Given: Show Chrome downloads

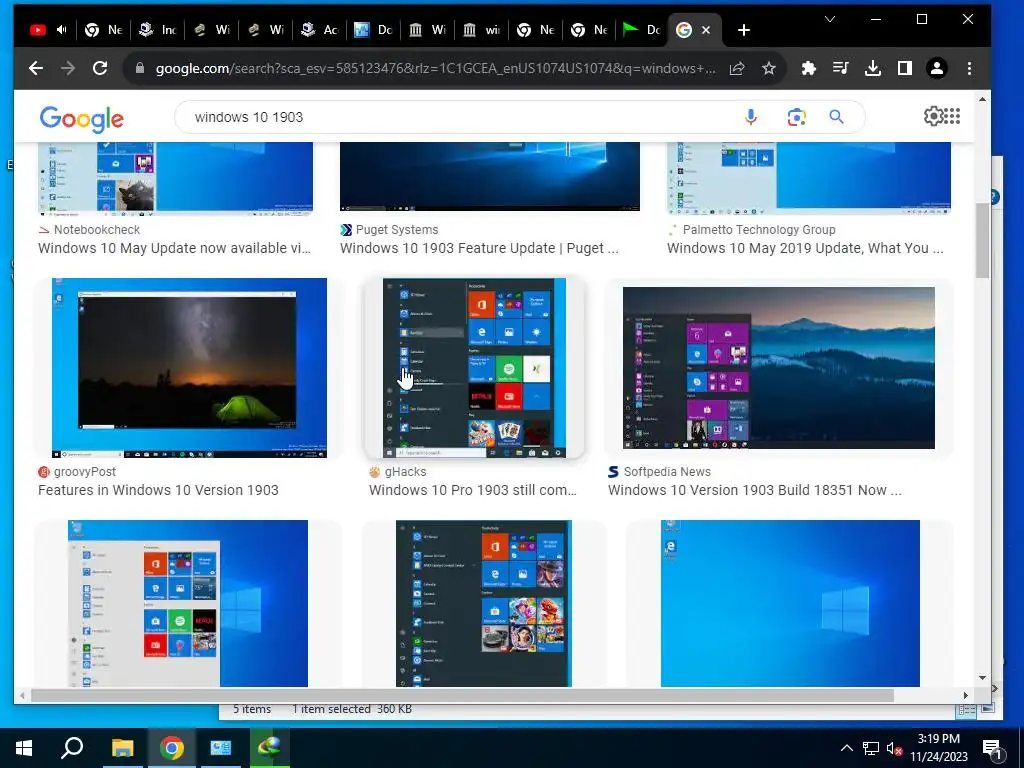Looking at the screenshot, I should point(872,68).
